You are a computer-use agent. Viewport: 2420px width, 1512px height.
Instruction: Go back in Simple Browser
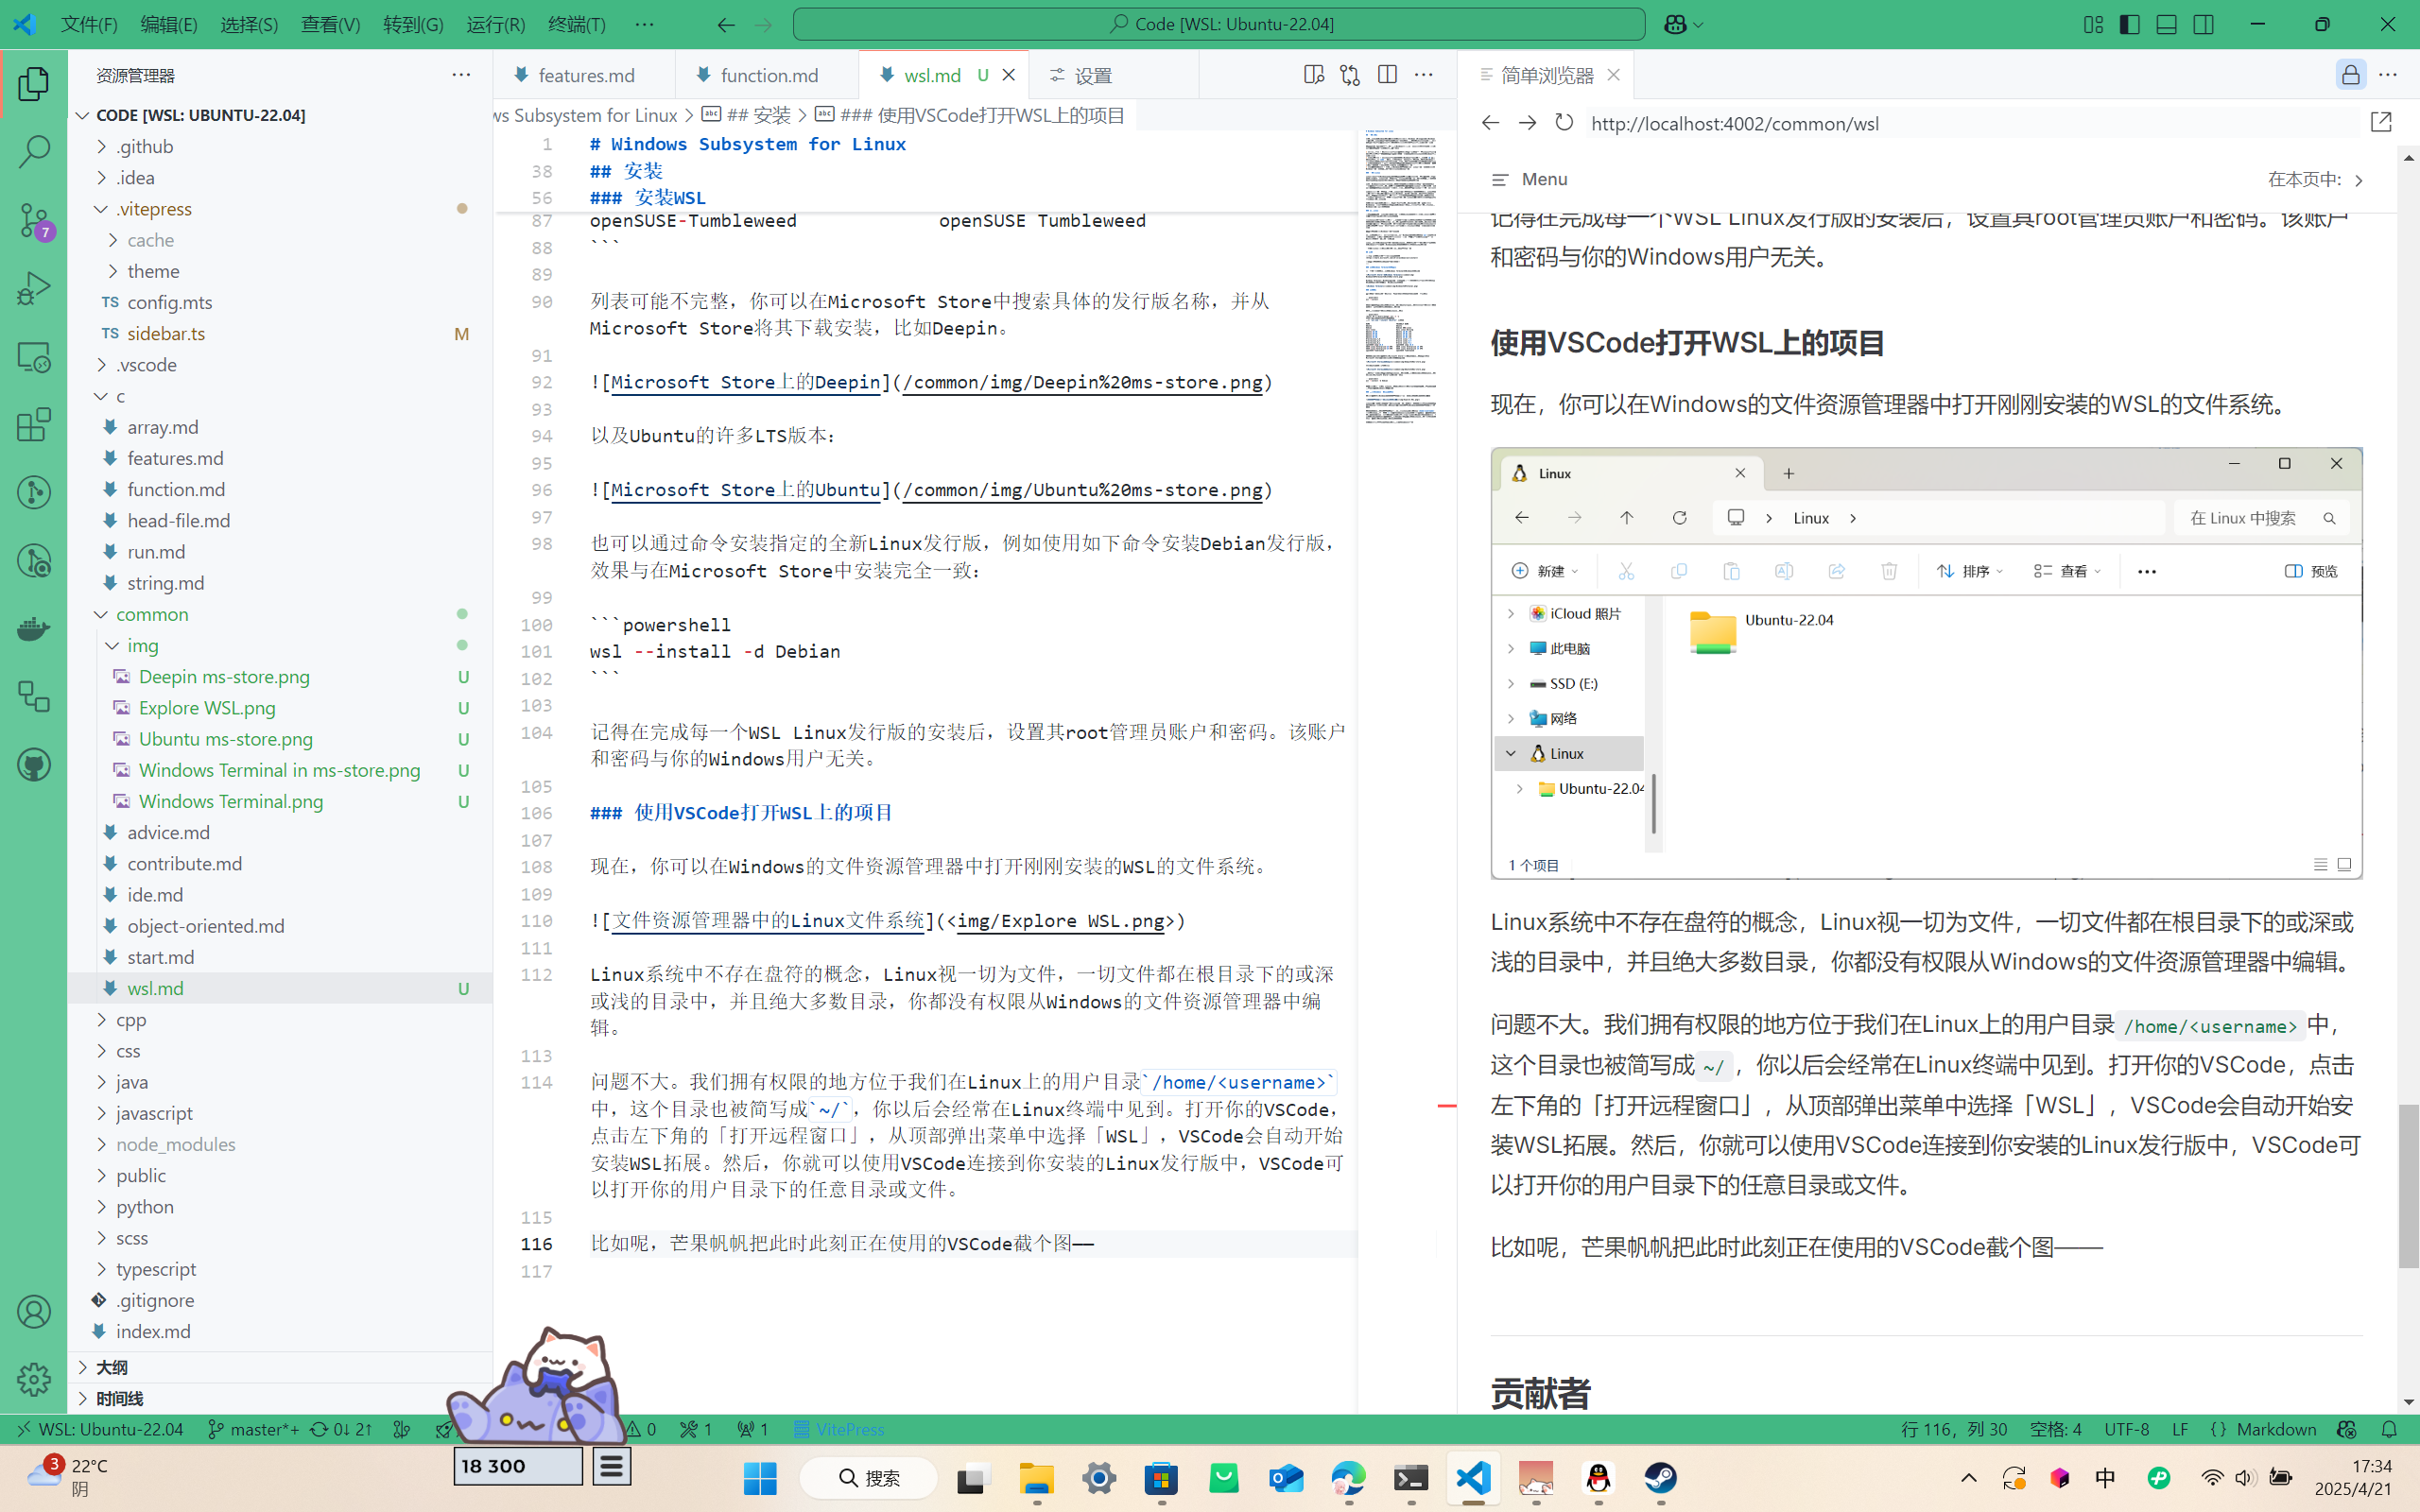pyautogui.click(x=1490, y=123)
